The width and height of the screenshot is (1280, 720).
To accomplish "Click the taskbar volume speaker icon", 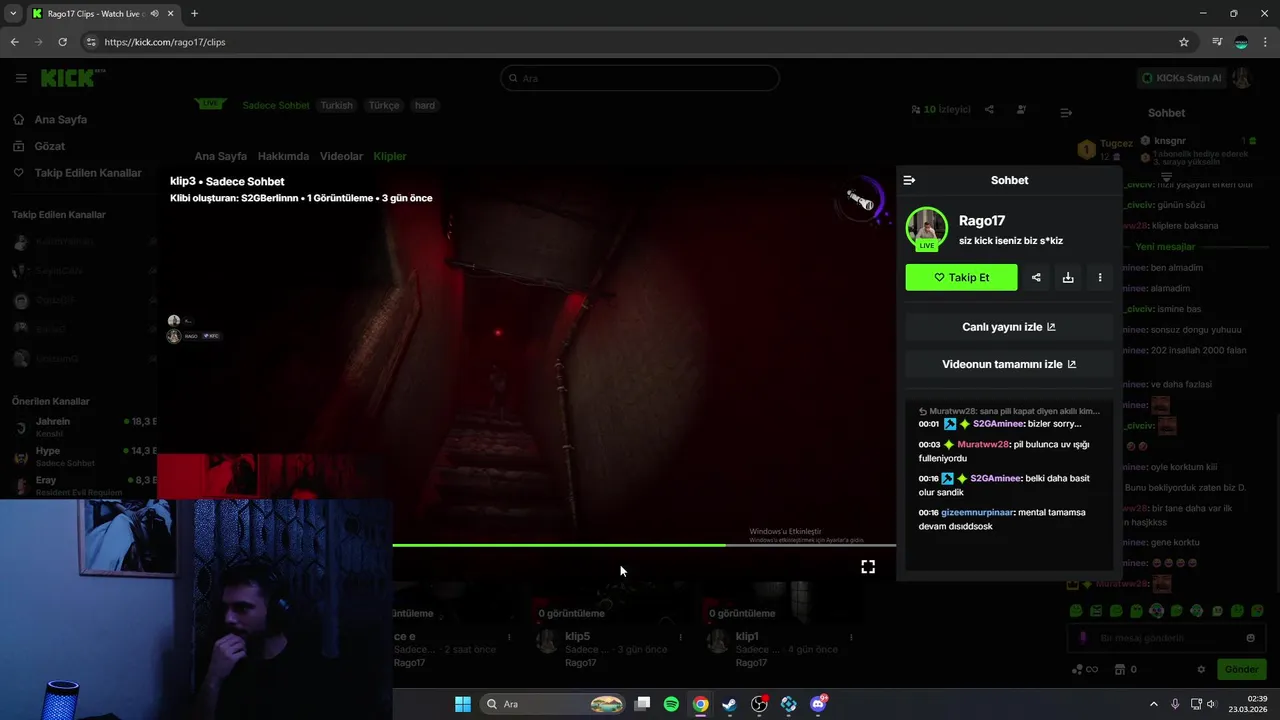I will [x=1210, y=704].
